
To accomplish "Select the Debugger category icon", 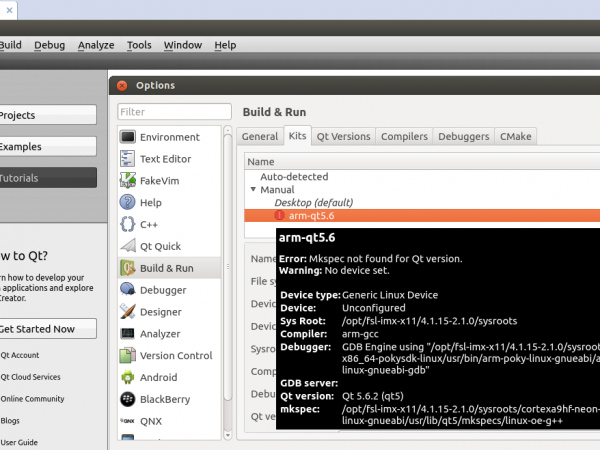I will [x=128, y=290].
